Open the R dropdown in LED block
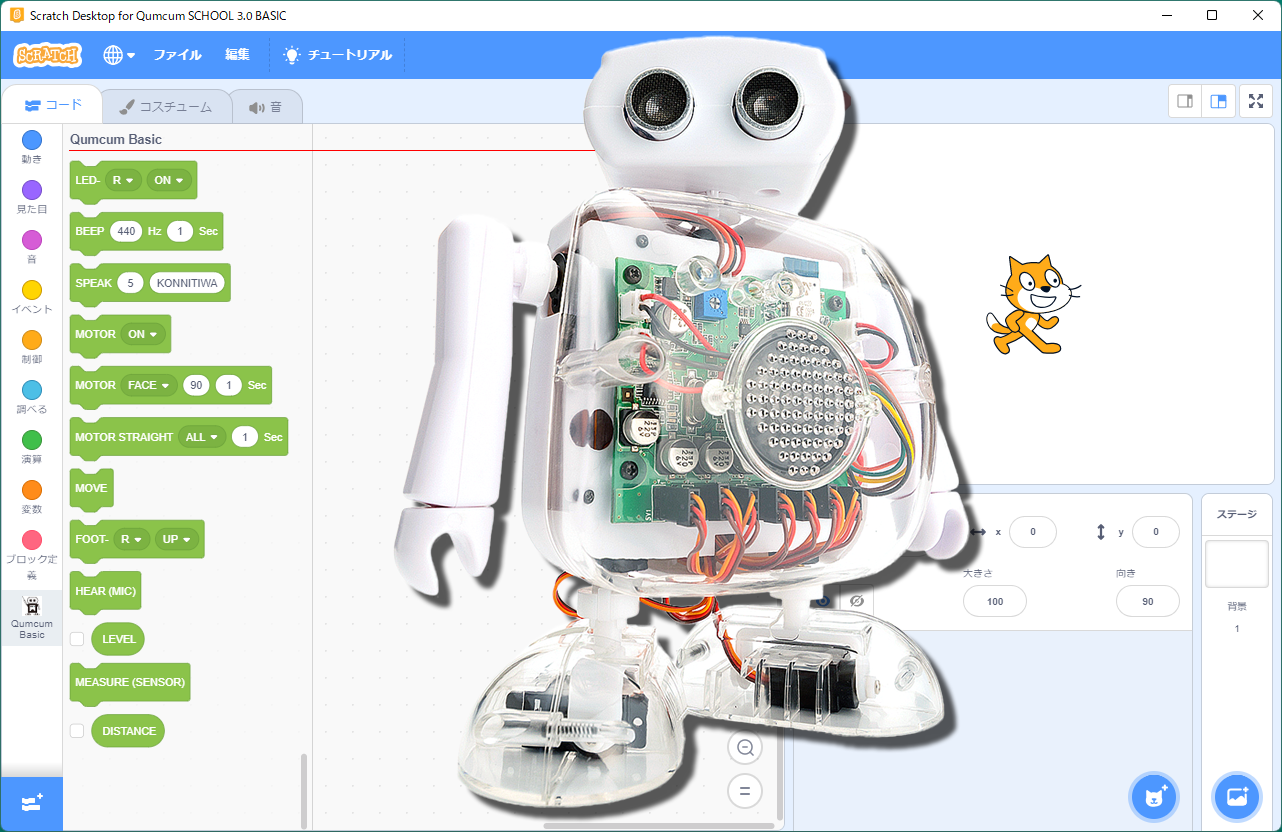The image size is (1282, 832). tap(124, 180)
